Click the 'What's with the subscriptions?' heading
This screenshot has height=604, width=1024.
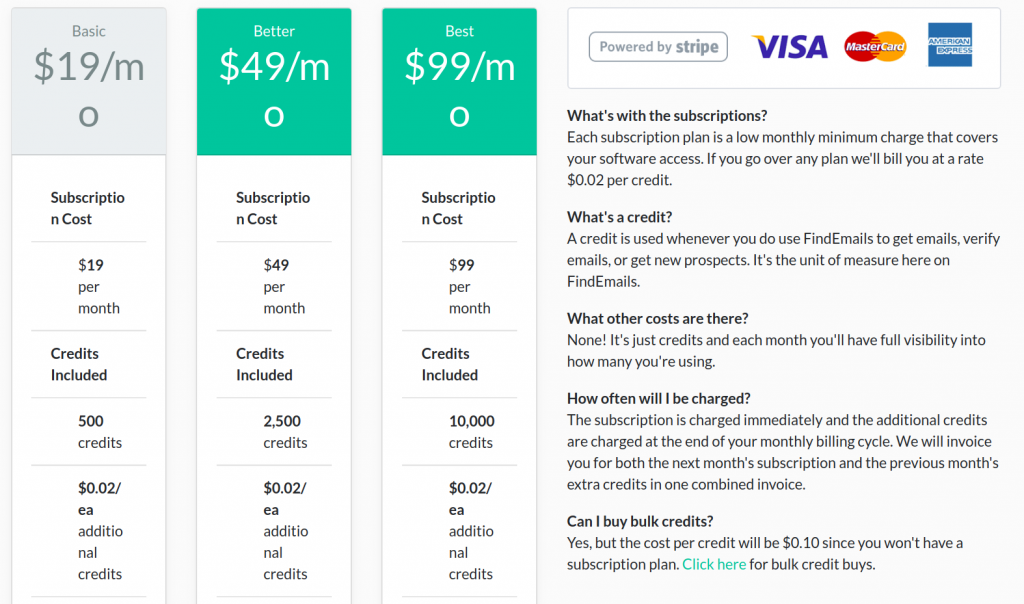coord(667,116)
